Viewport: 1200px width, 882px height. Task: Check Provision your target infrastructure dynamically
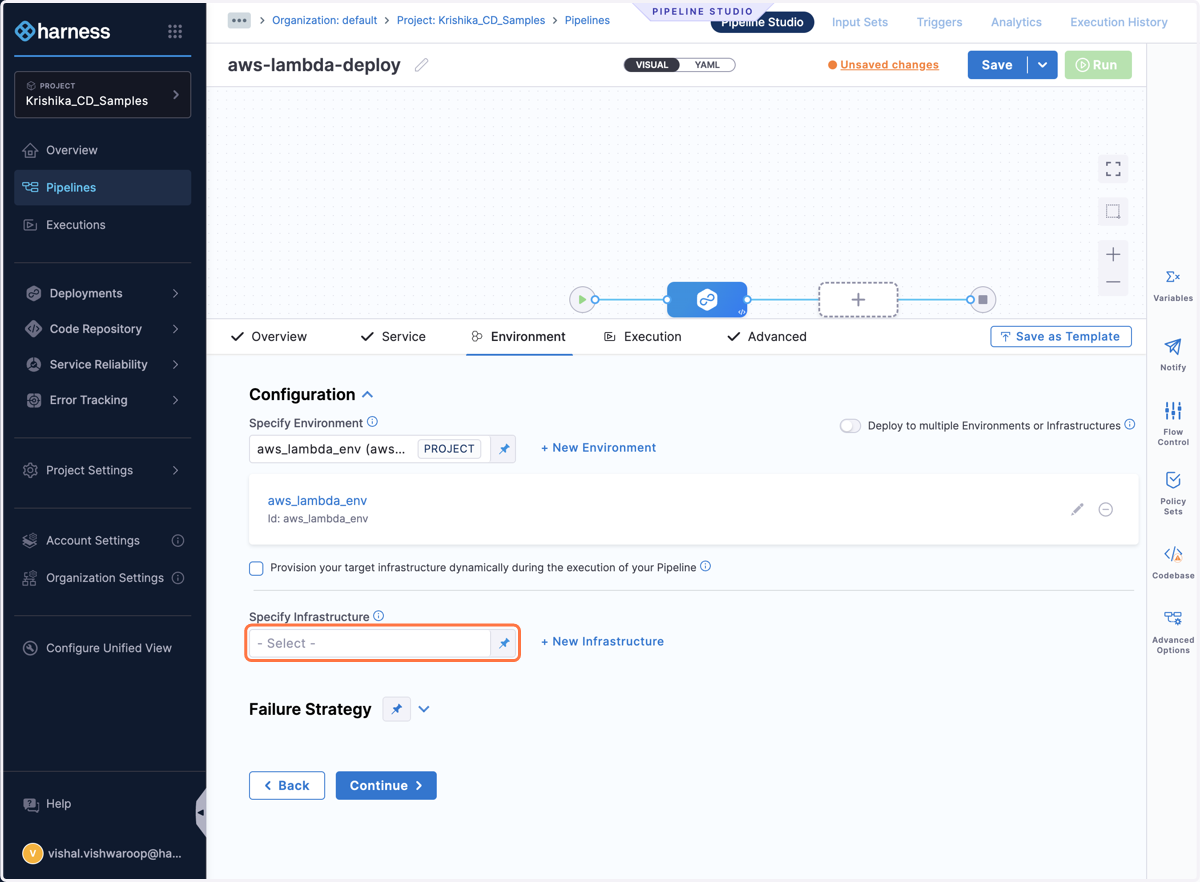(256, 568)
